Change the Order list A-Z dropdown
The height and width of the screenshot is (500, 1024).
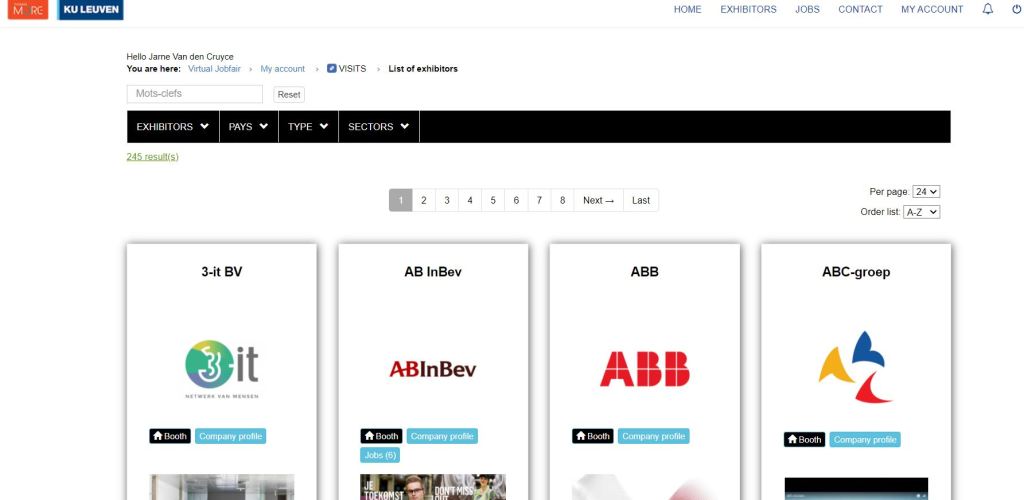click(921, 212)
